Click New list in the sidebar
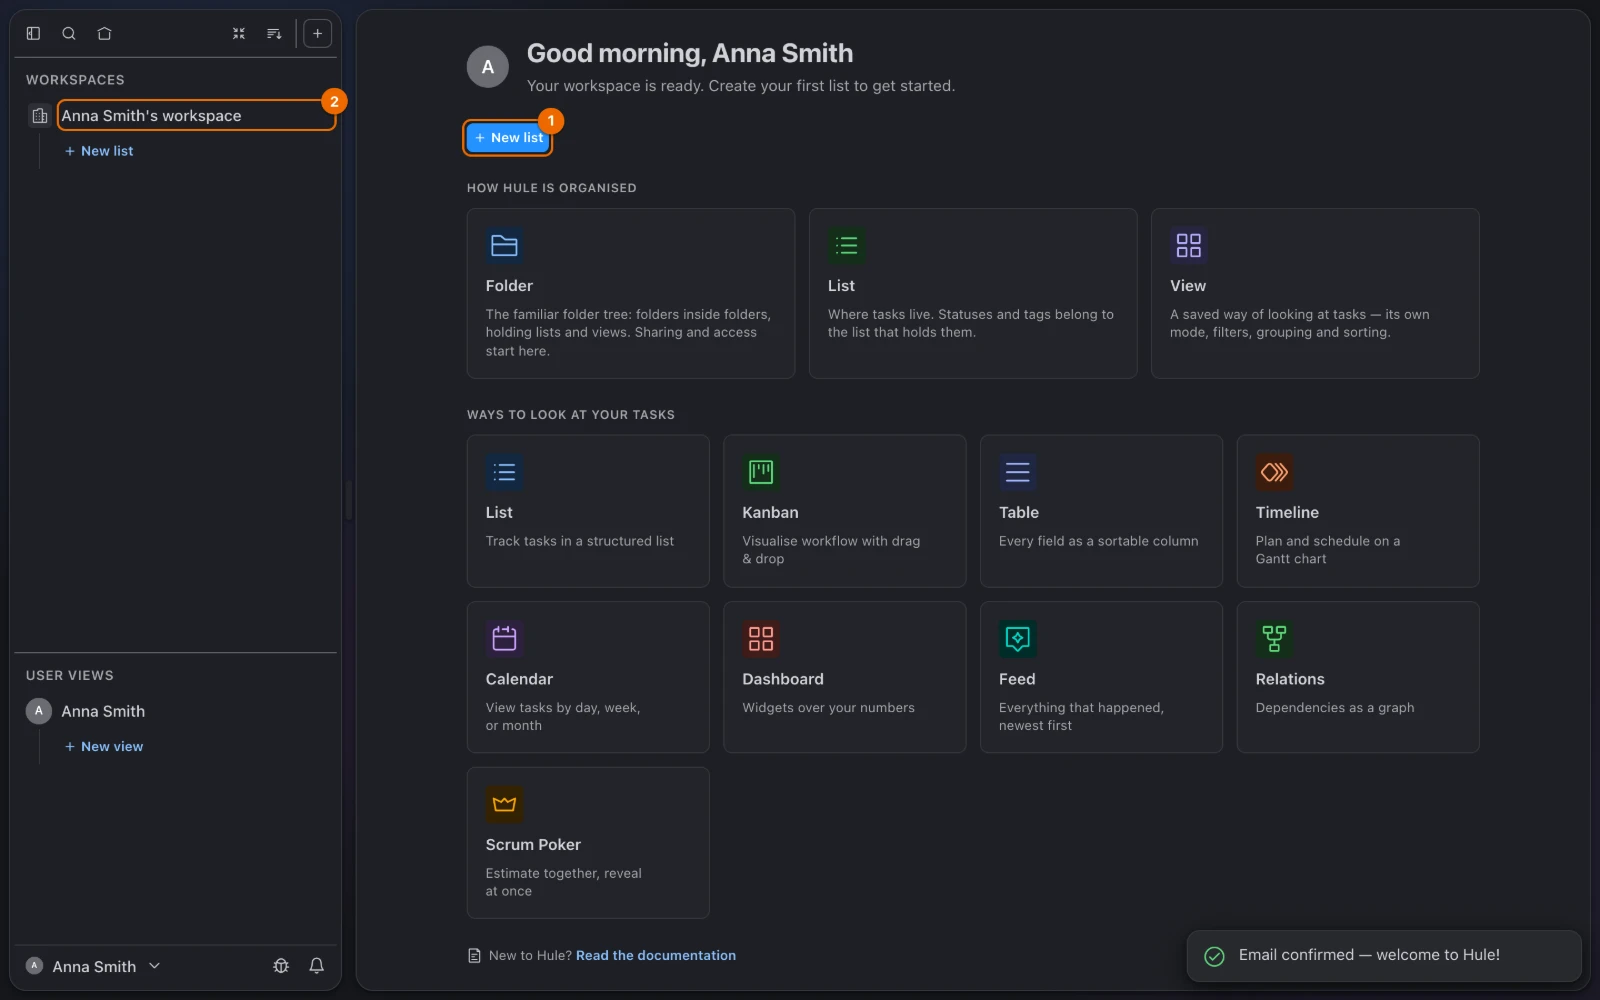1600x1000 pixels. (x=99, y=151)
